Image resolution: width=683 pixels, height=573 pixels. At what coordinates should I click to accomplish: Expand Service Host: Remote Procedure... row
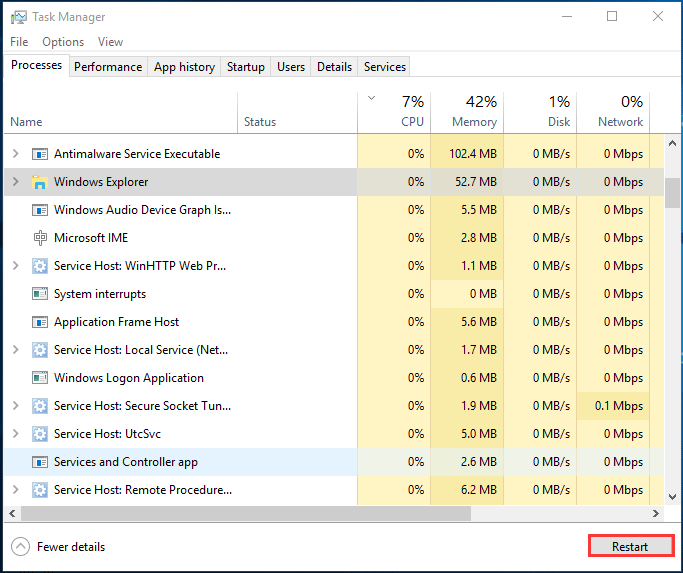pyautogui.click(x=16, y=490)
